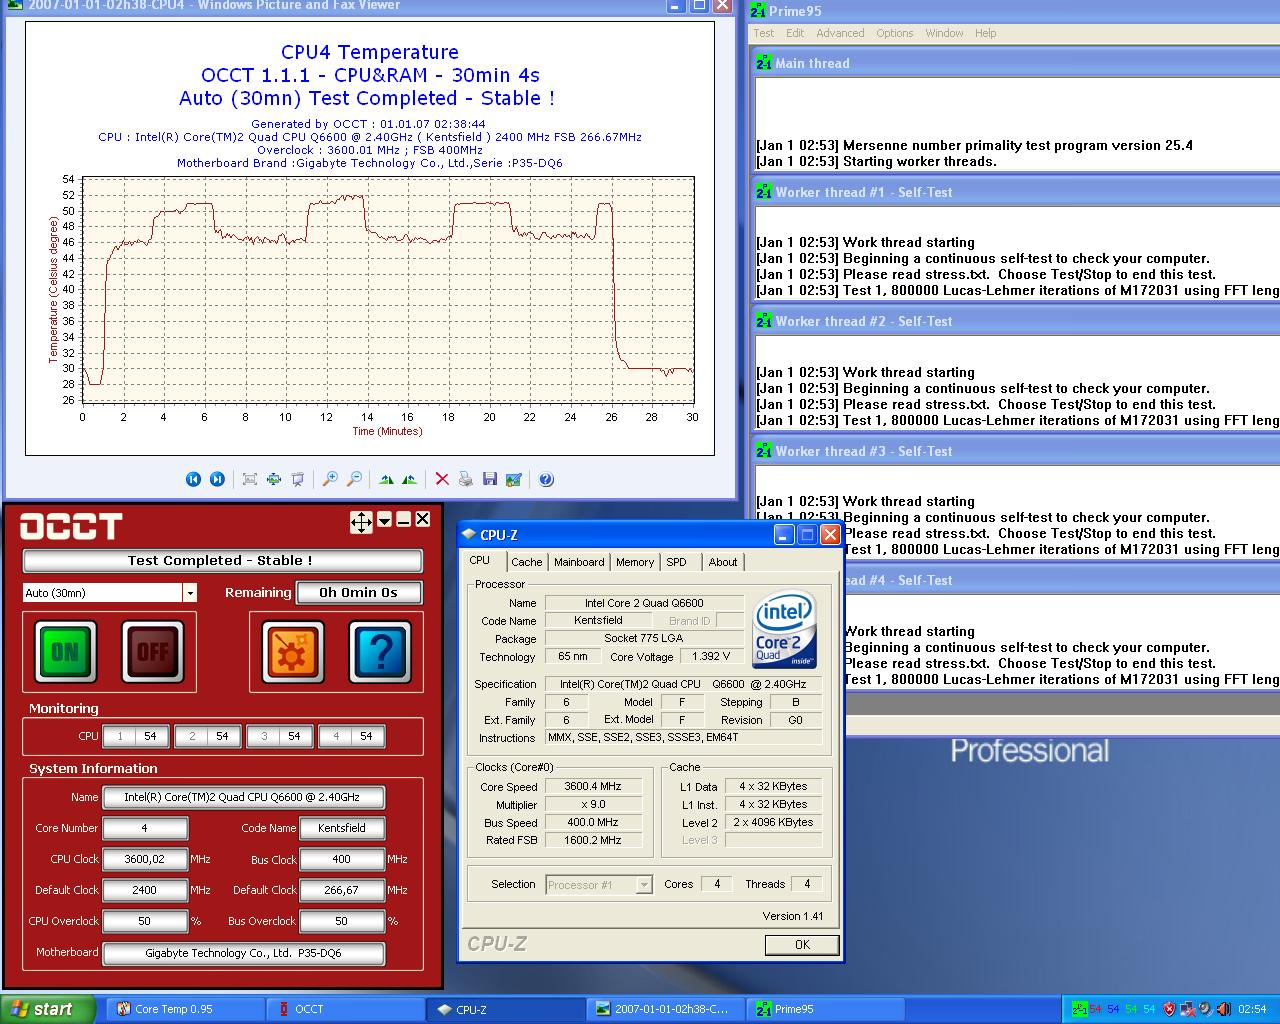Viewport: 1280px width, 1024px height.
Task: Turn the OCCT test ON
Action: (65, 652)
